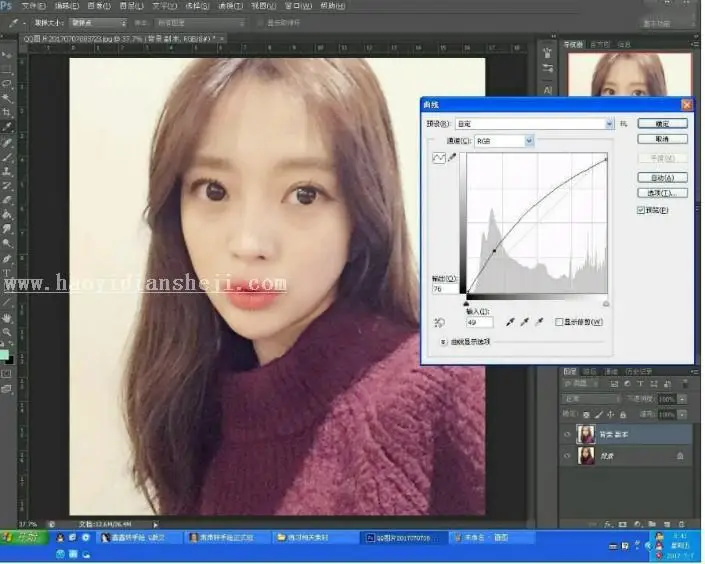
Task: Pick the black point eyedropper in Curves
Action: pyautogui.click(x=510, y=322)
